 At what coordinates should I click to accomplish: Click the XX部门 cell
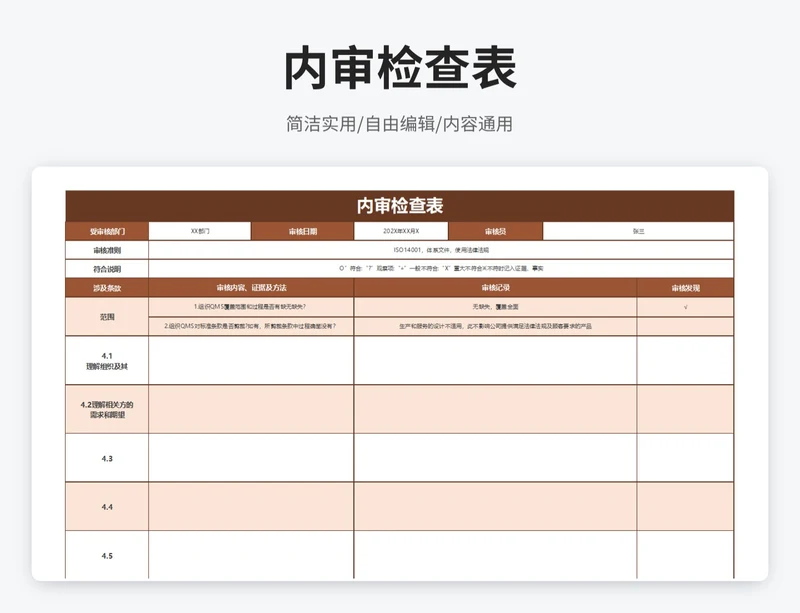tap(200, 231)
